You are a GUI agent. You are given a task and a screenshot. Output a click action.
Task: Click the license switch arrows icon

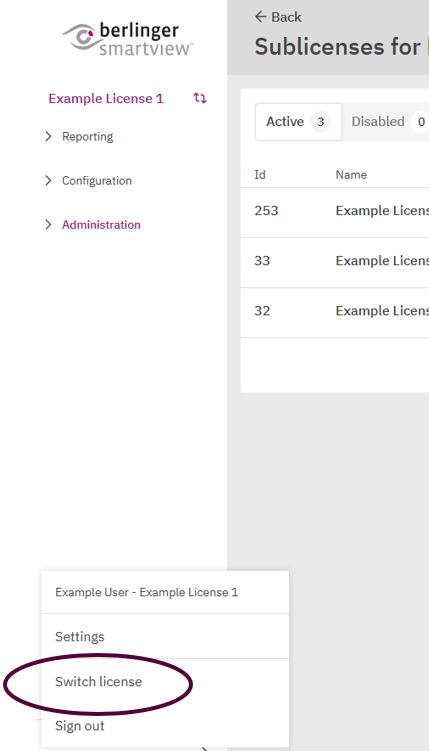200,98
